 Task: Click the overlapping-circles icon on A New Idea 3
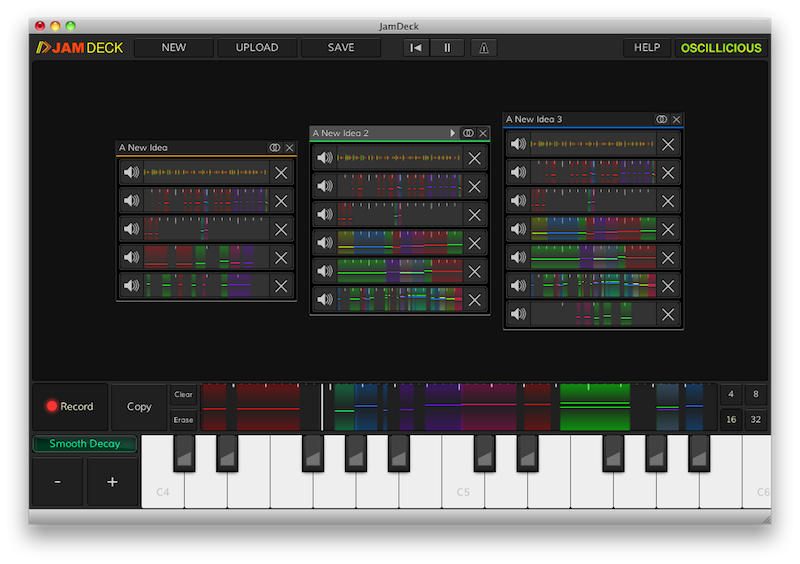pos(661,119)
